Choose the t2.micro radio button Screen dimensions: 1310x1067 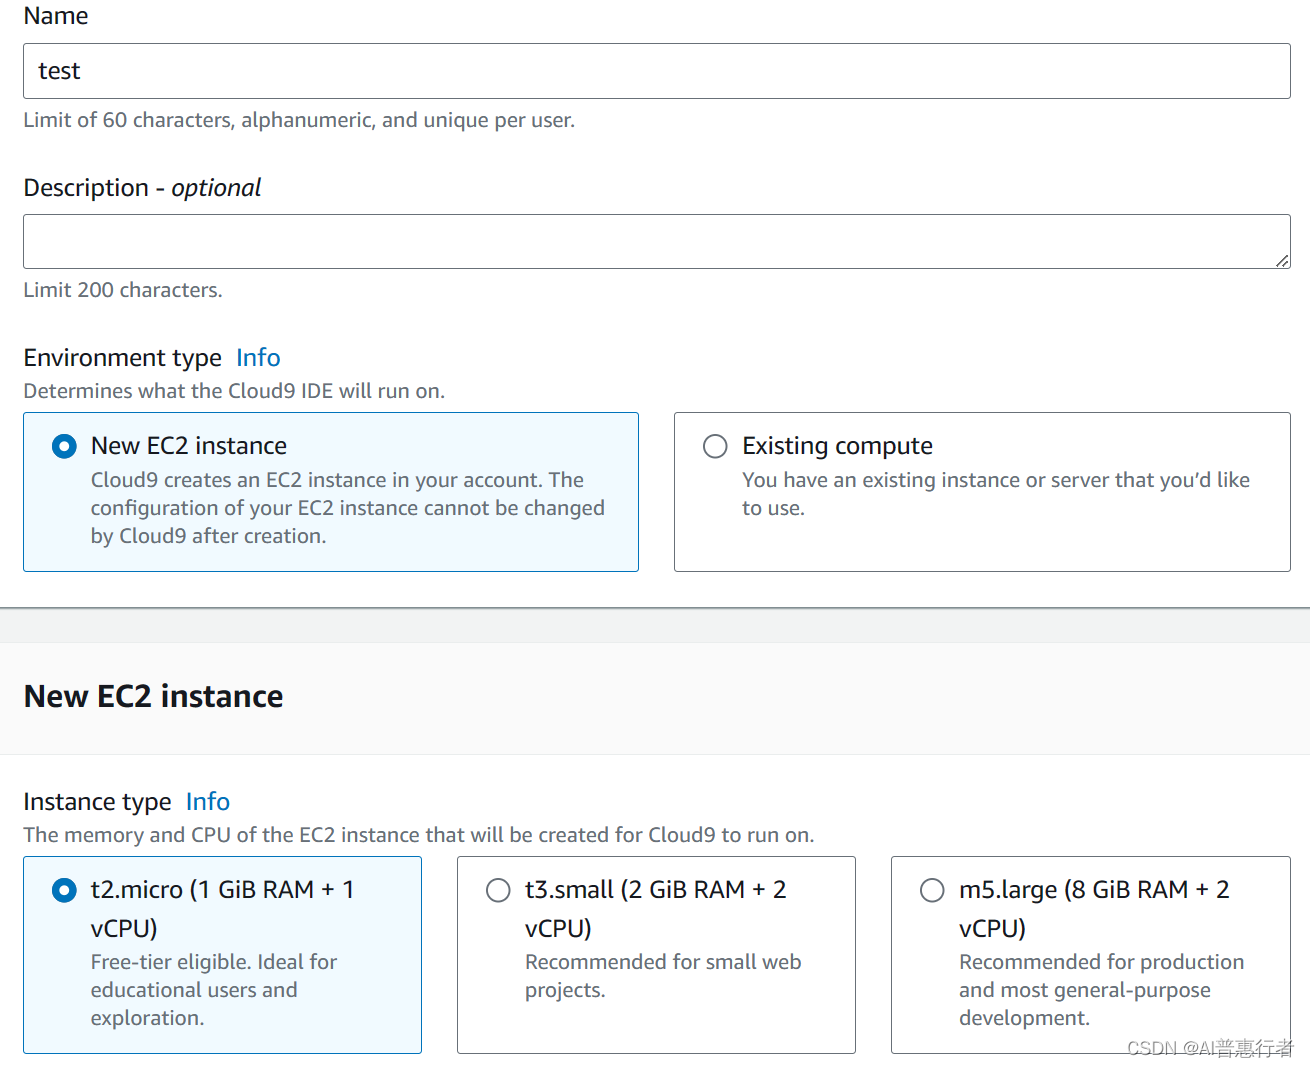pyautogui.click(x=64, y=890)
